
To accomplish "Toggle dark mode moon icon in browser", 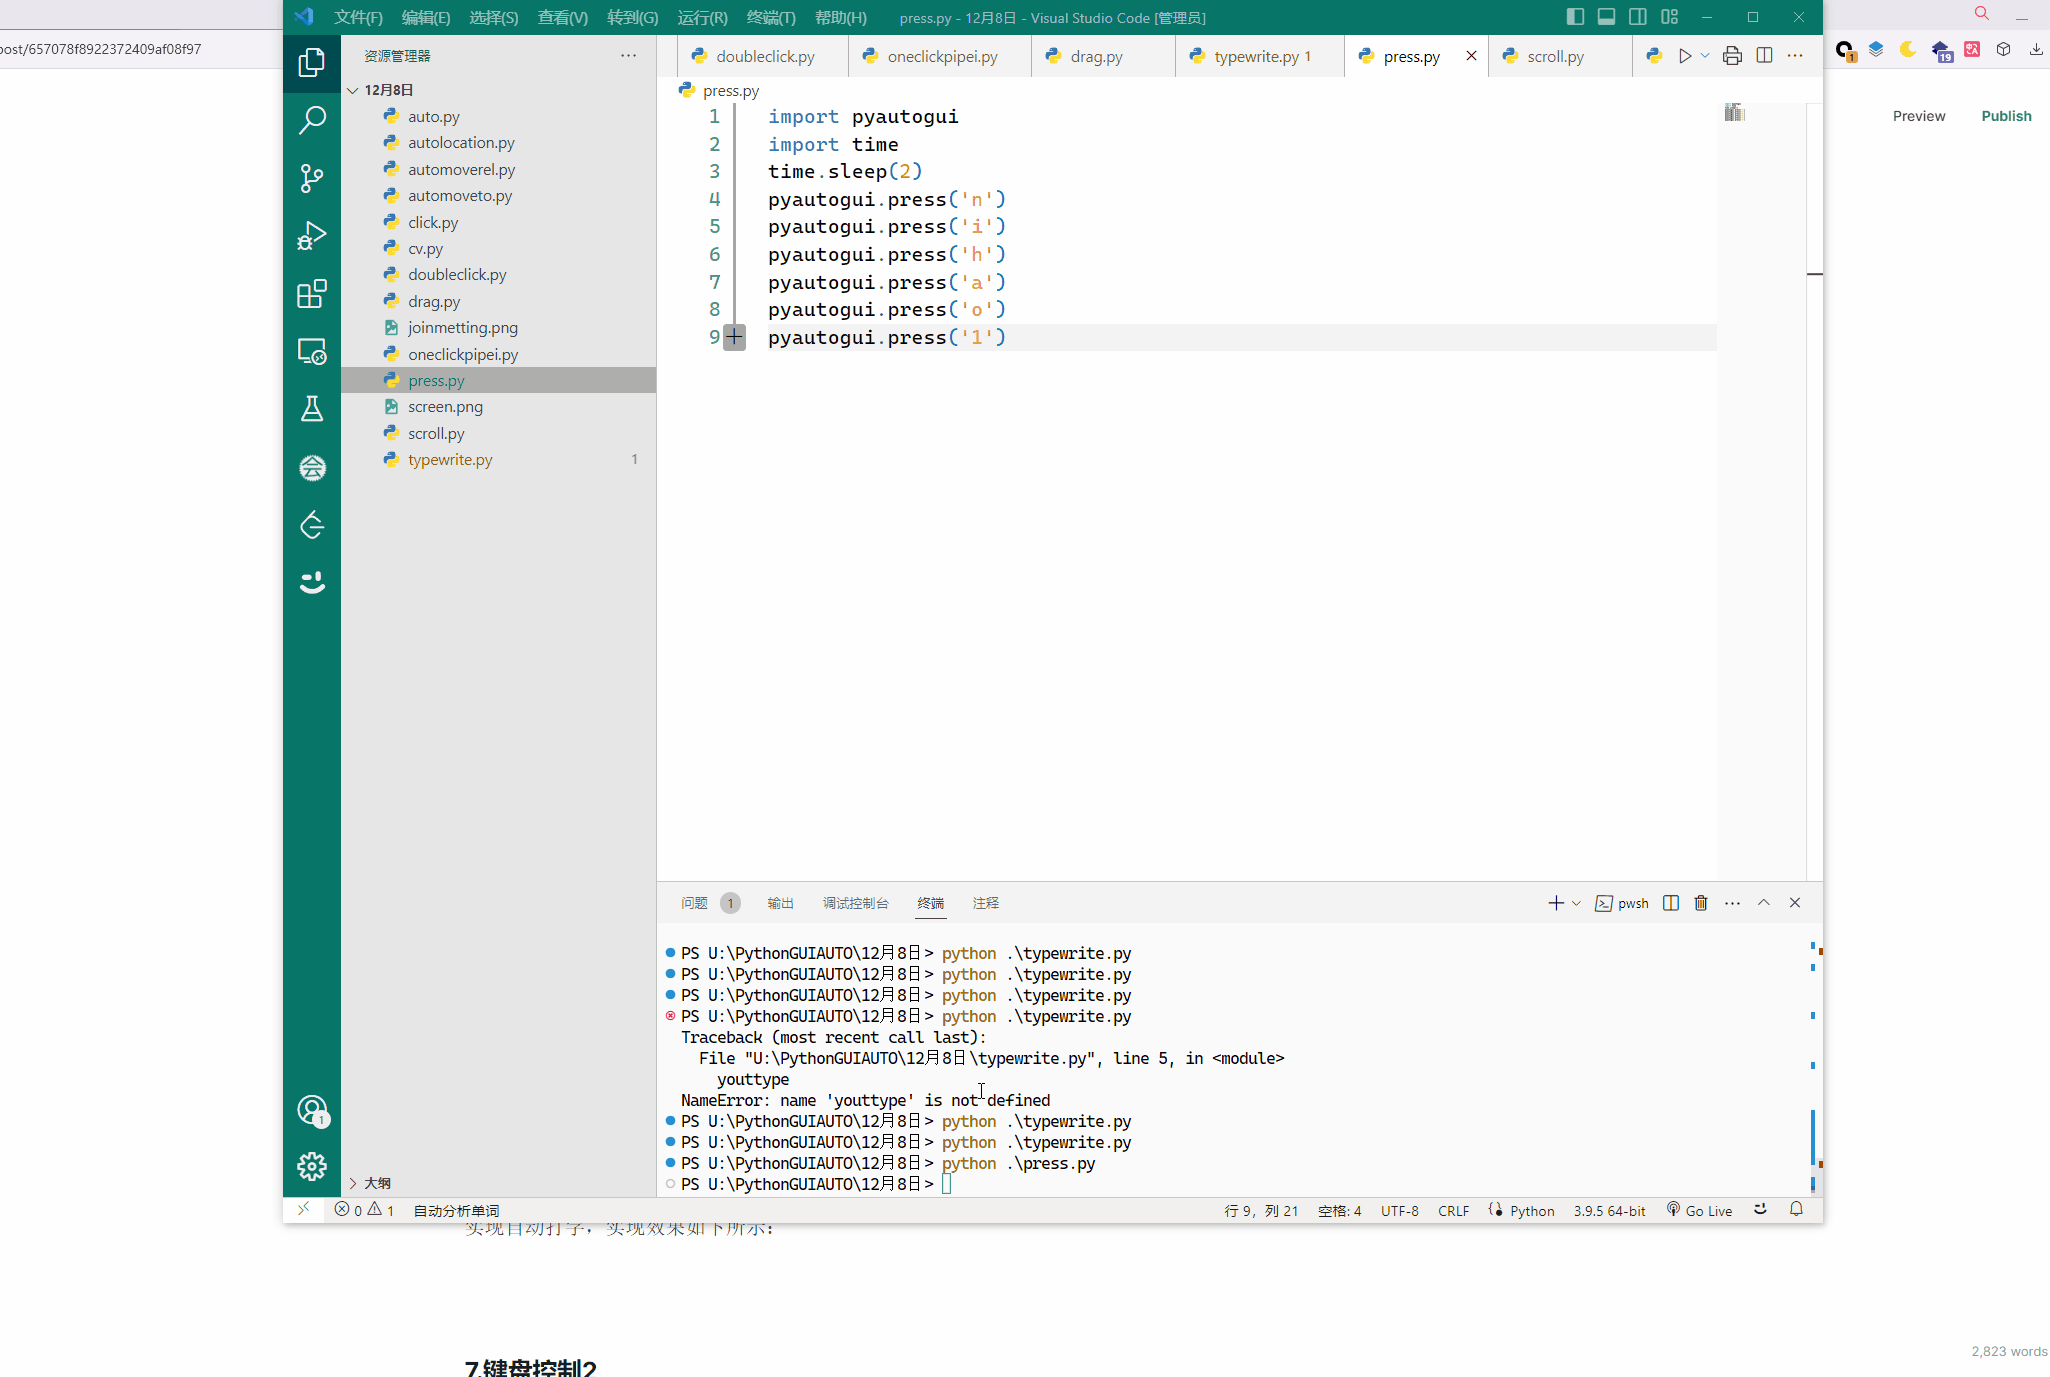I will 1907,49.
